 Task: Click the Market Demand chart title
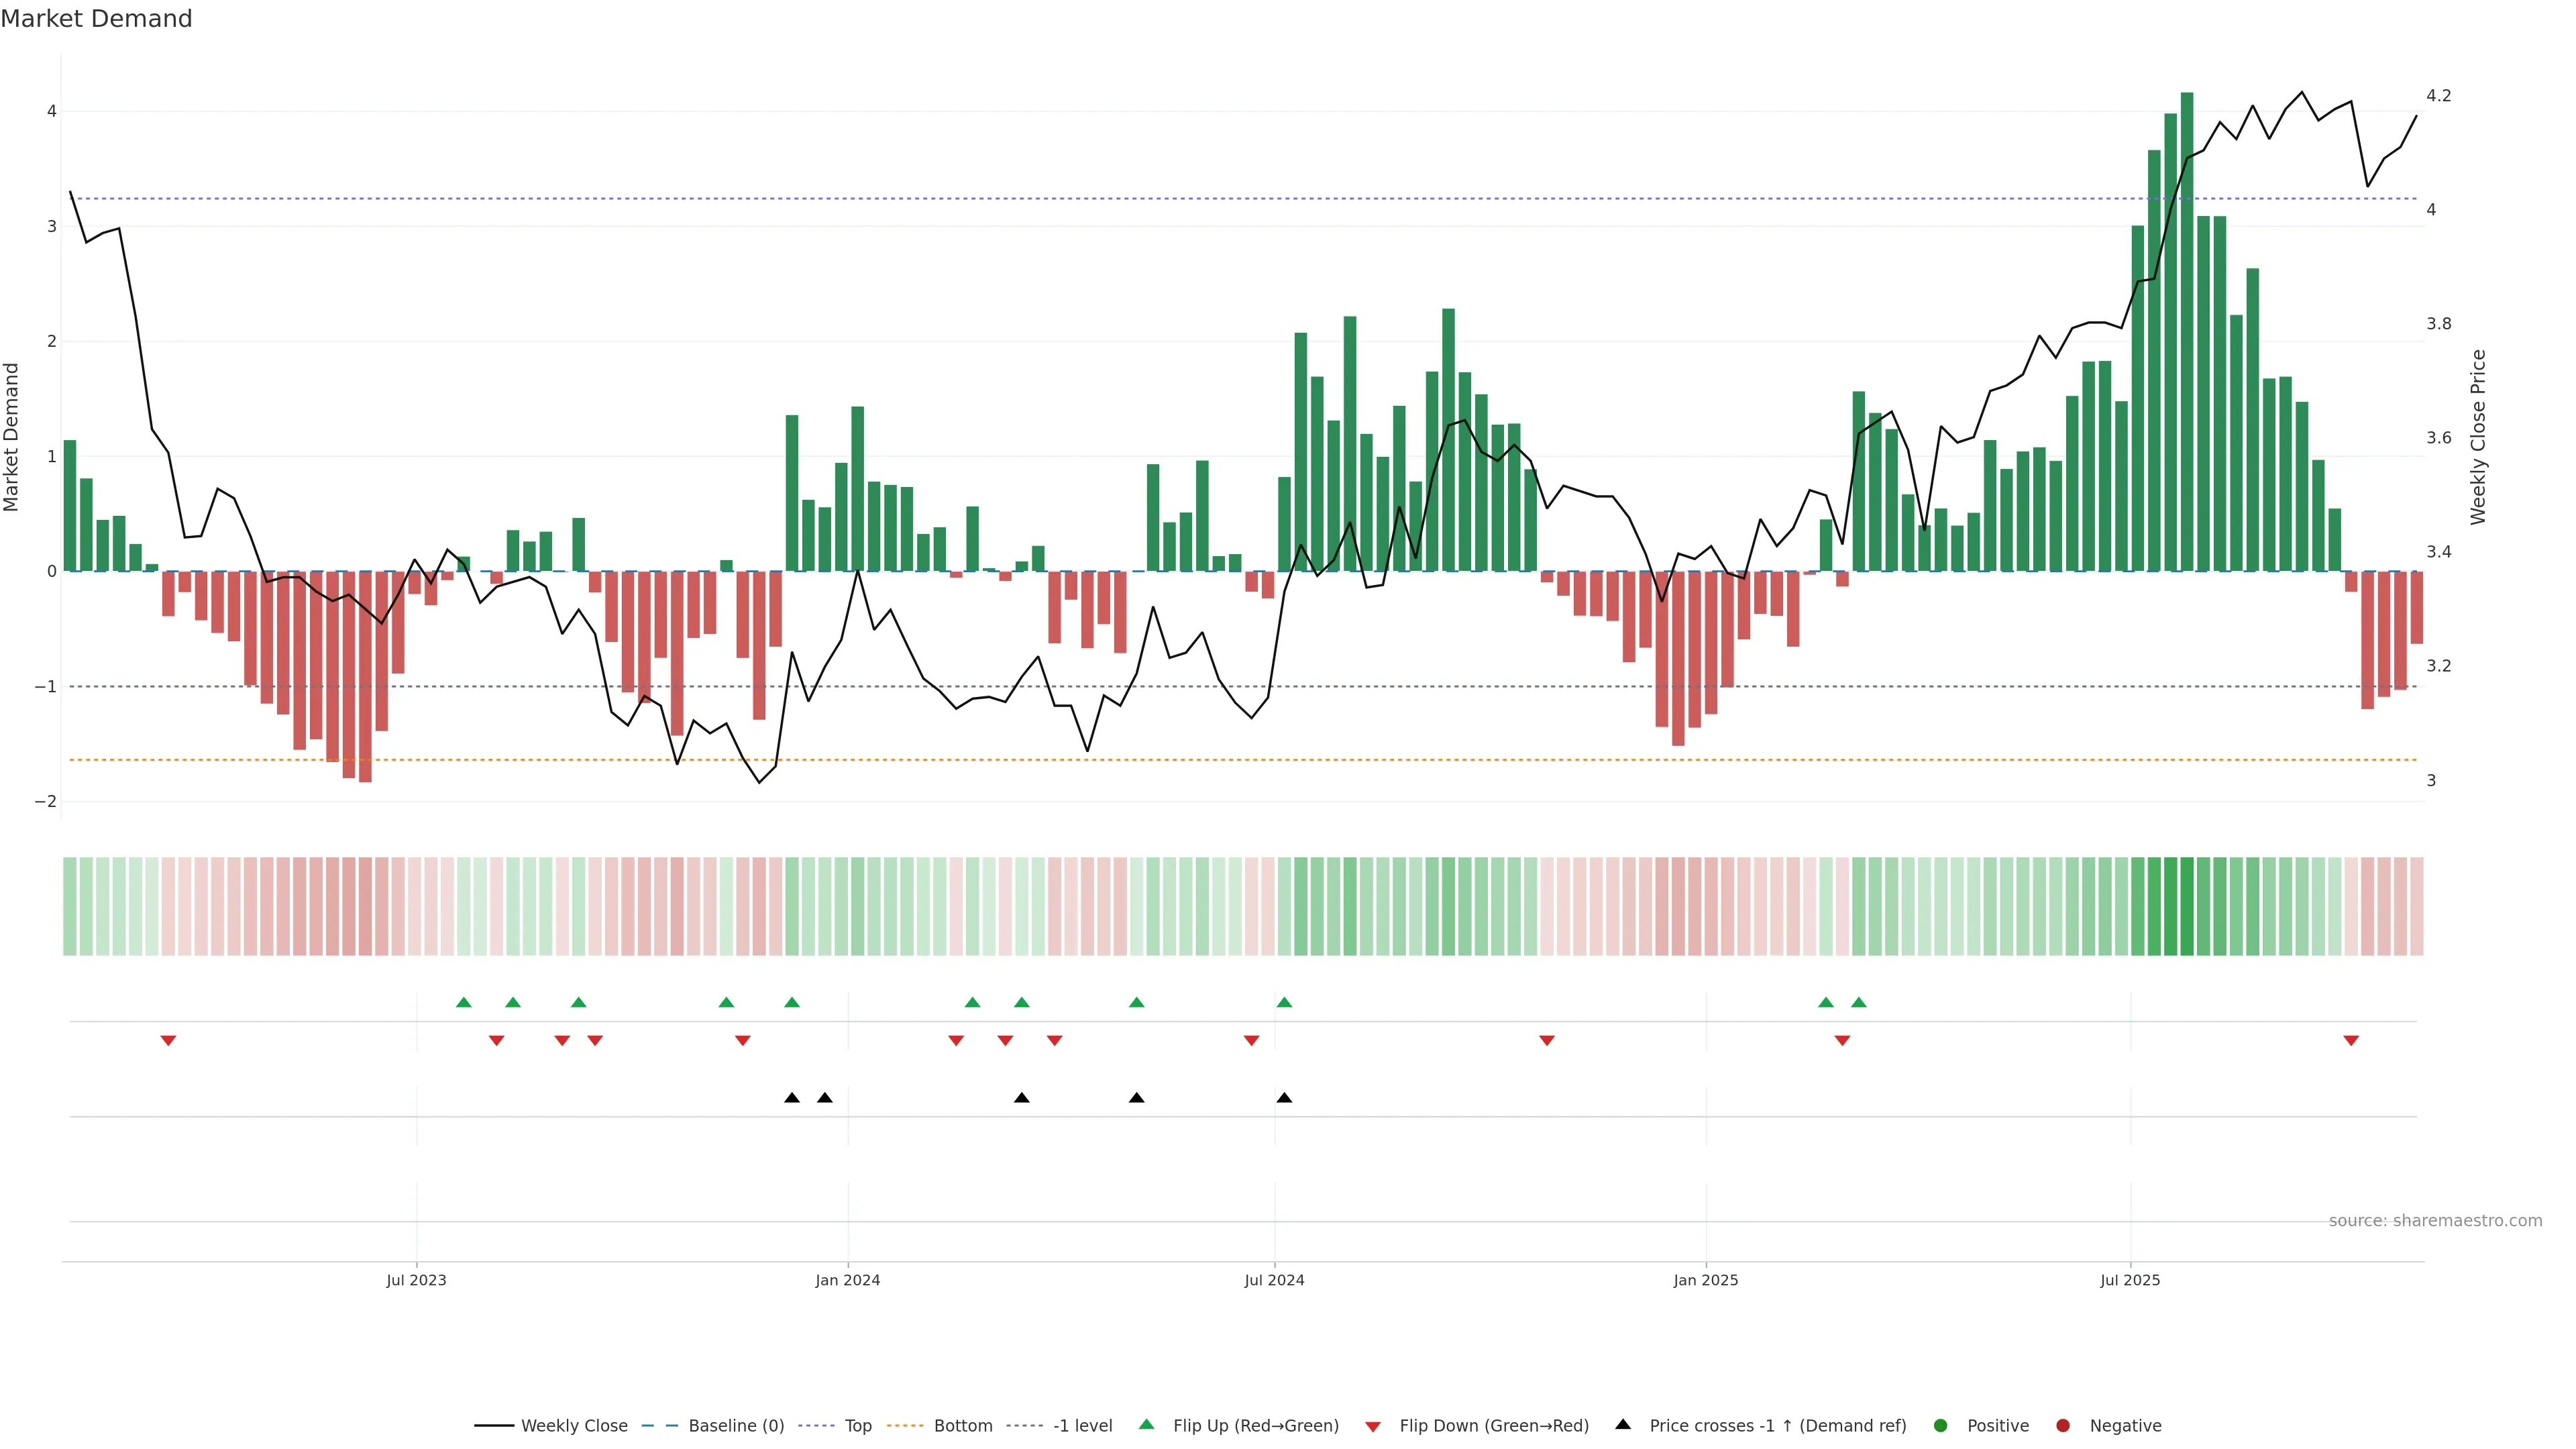point(96,19)
